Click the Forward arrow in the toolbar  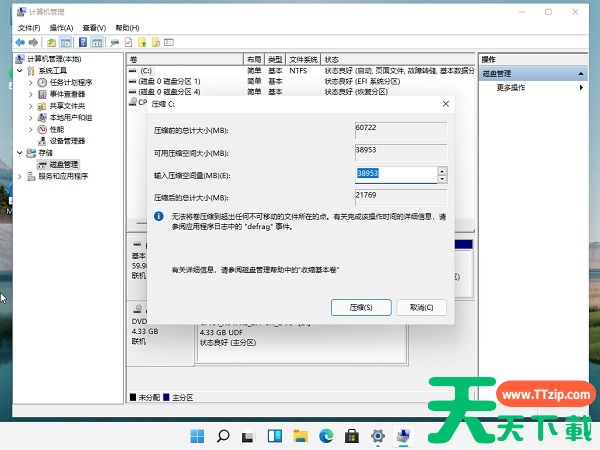pos(33,42)
